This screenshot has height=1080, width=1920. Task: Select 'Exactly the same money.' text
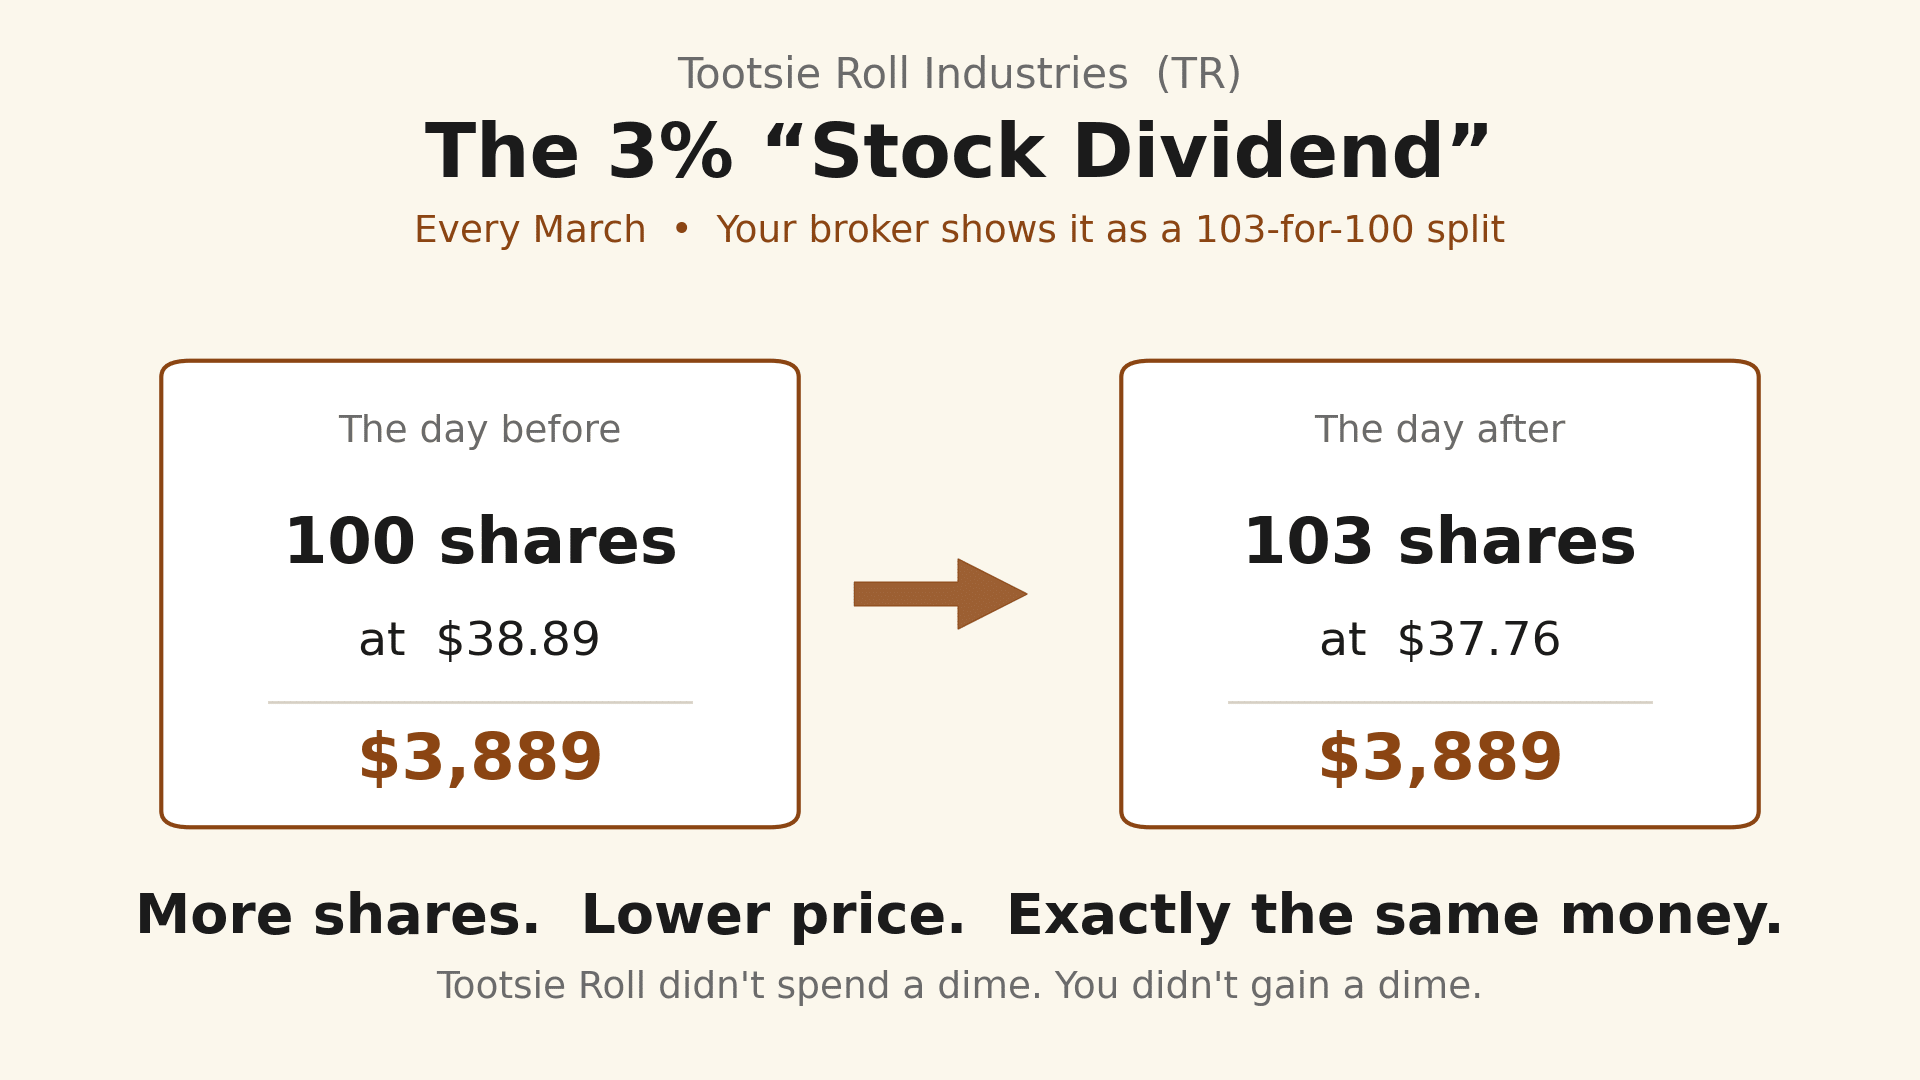tap(1394, 916)
